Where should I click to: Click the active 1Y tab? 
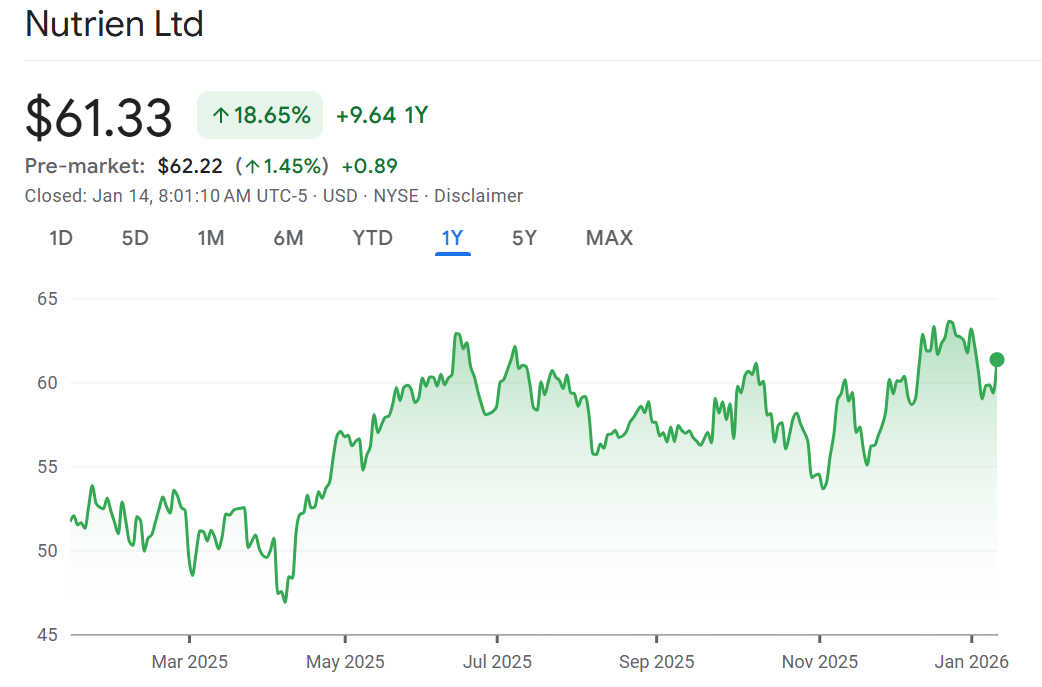tap(452, 238)
